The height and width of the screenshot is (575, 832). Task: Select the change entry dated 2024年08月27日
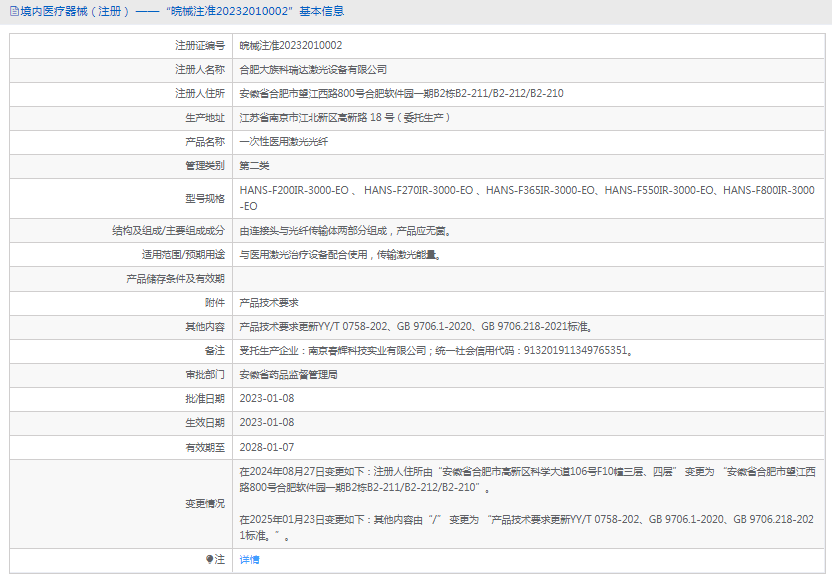coord(527,480)
